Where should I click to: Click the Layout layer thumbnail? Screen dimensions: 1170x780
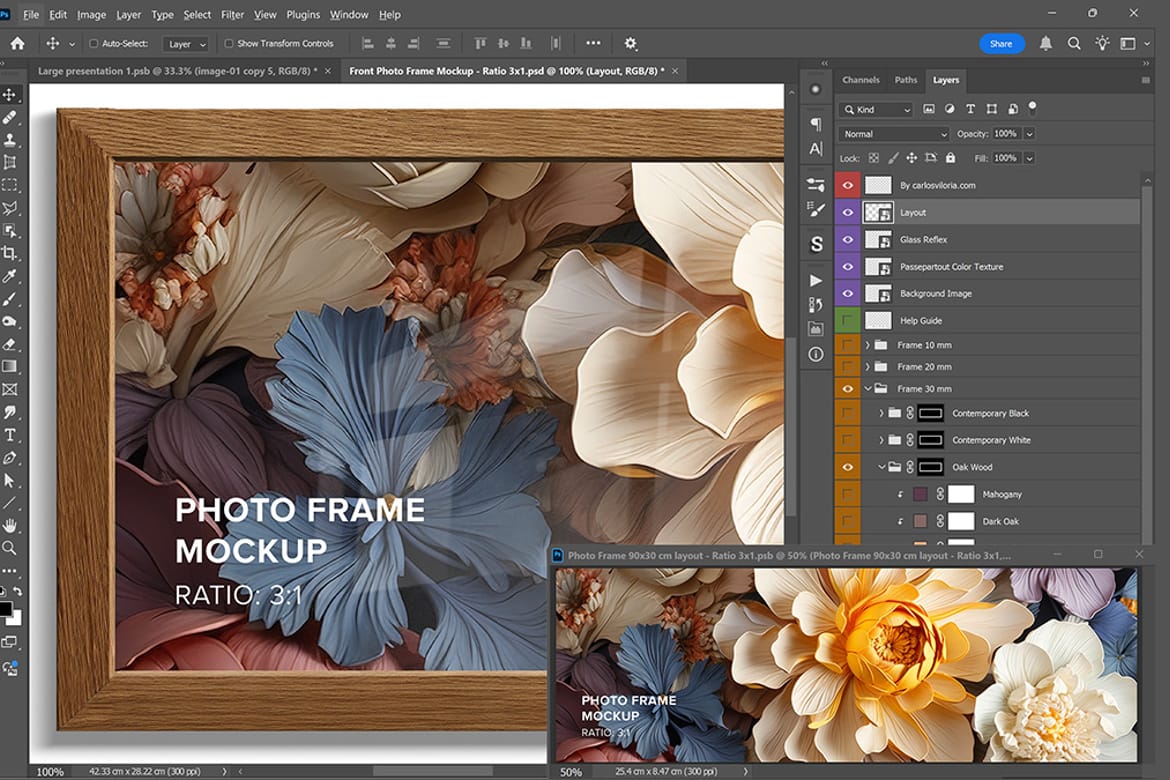click(878, 212)
